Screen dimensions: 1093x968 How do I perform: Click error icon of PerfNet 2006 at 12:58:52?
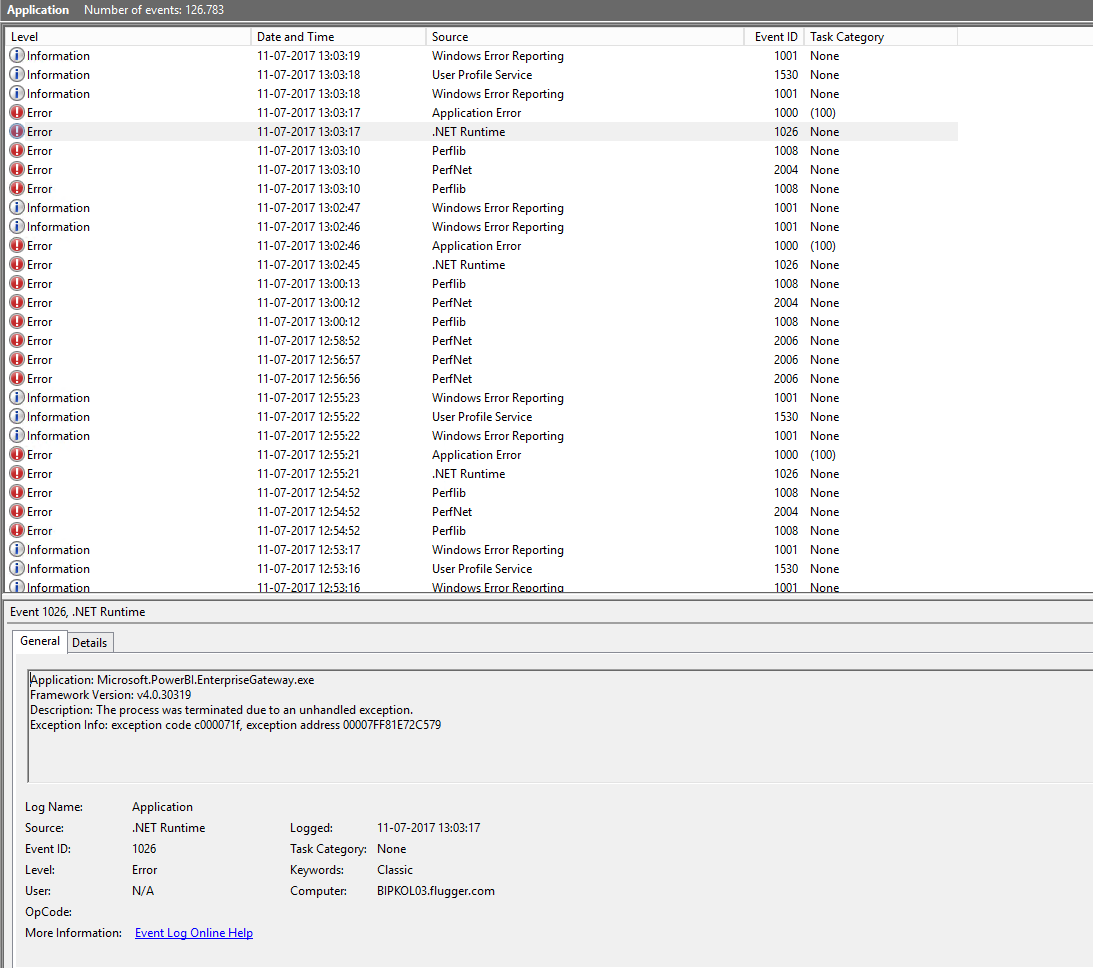tap(17, 340)
